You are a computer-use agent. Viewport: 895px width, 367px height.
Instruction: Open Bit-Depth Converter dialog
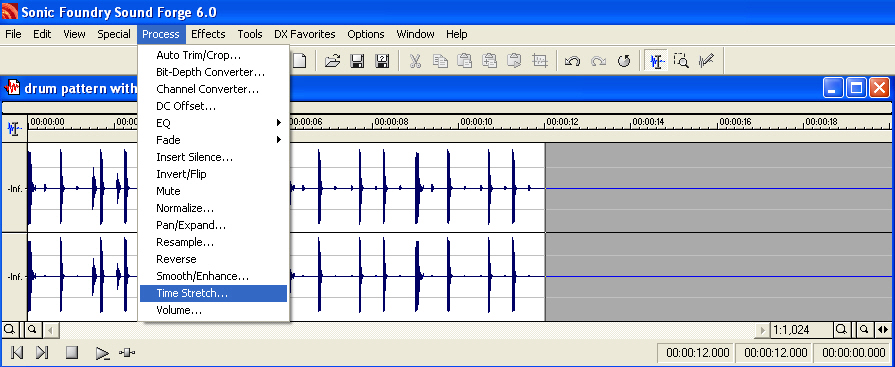click(213, 72)
